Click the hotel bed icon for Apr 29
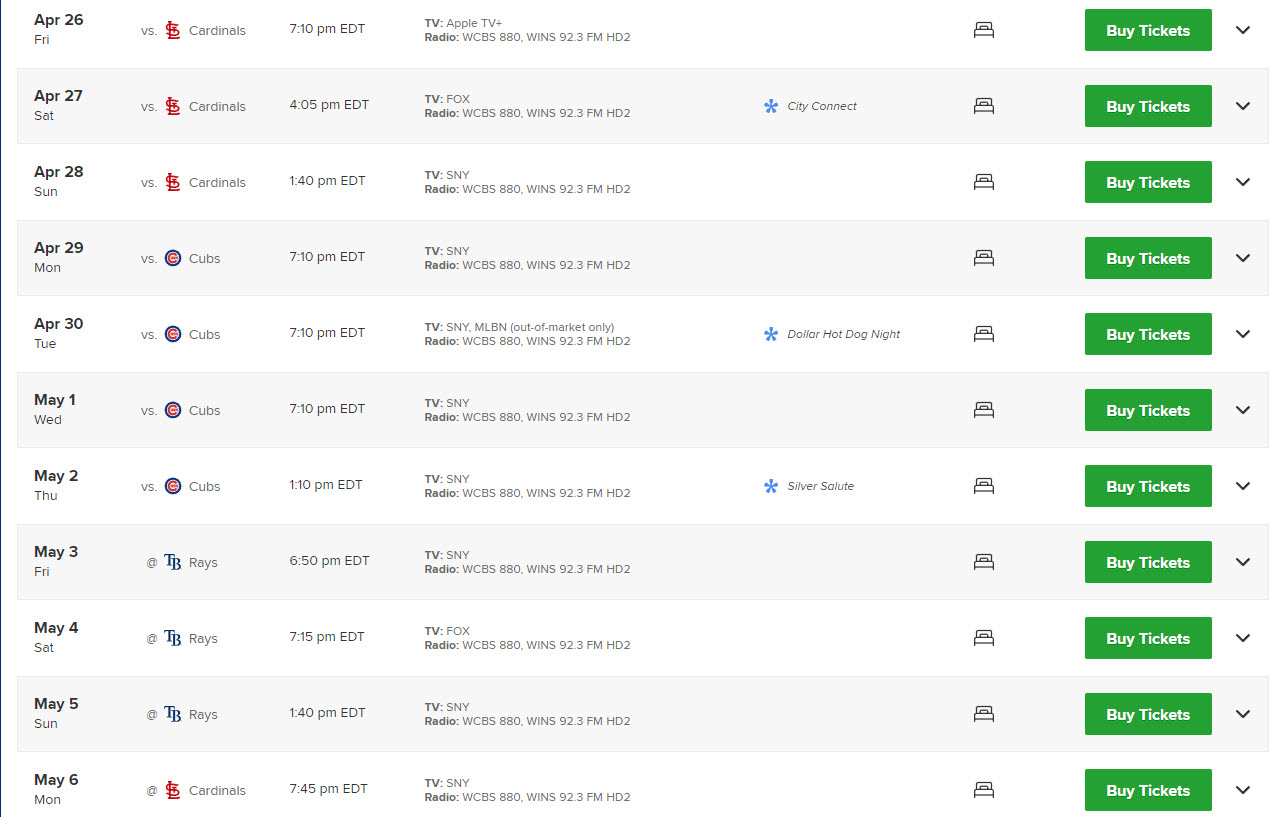This screenshot has width=1284, height=817. (x=984, y=258)
